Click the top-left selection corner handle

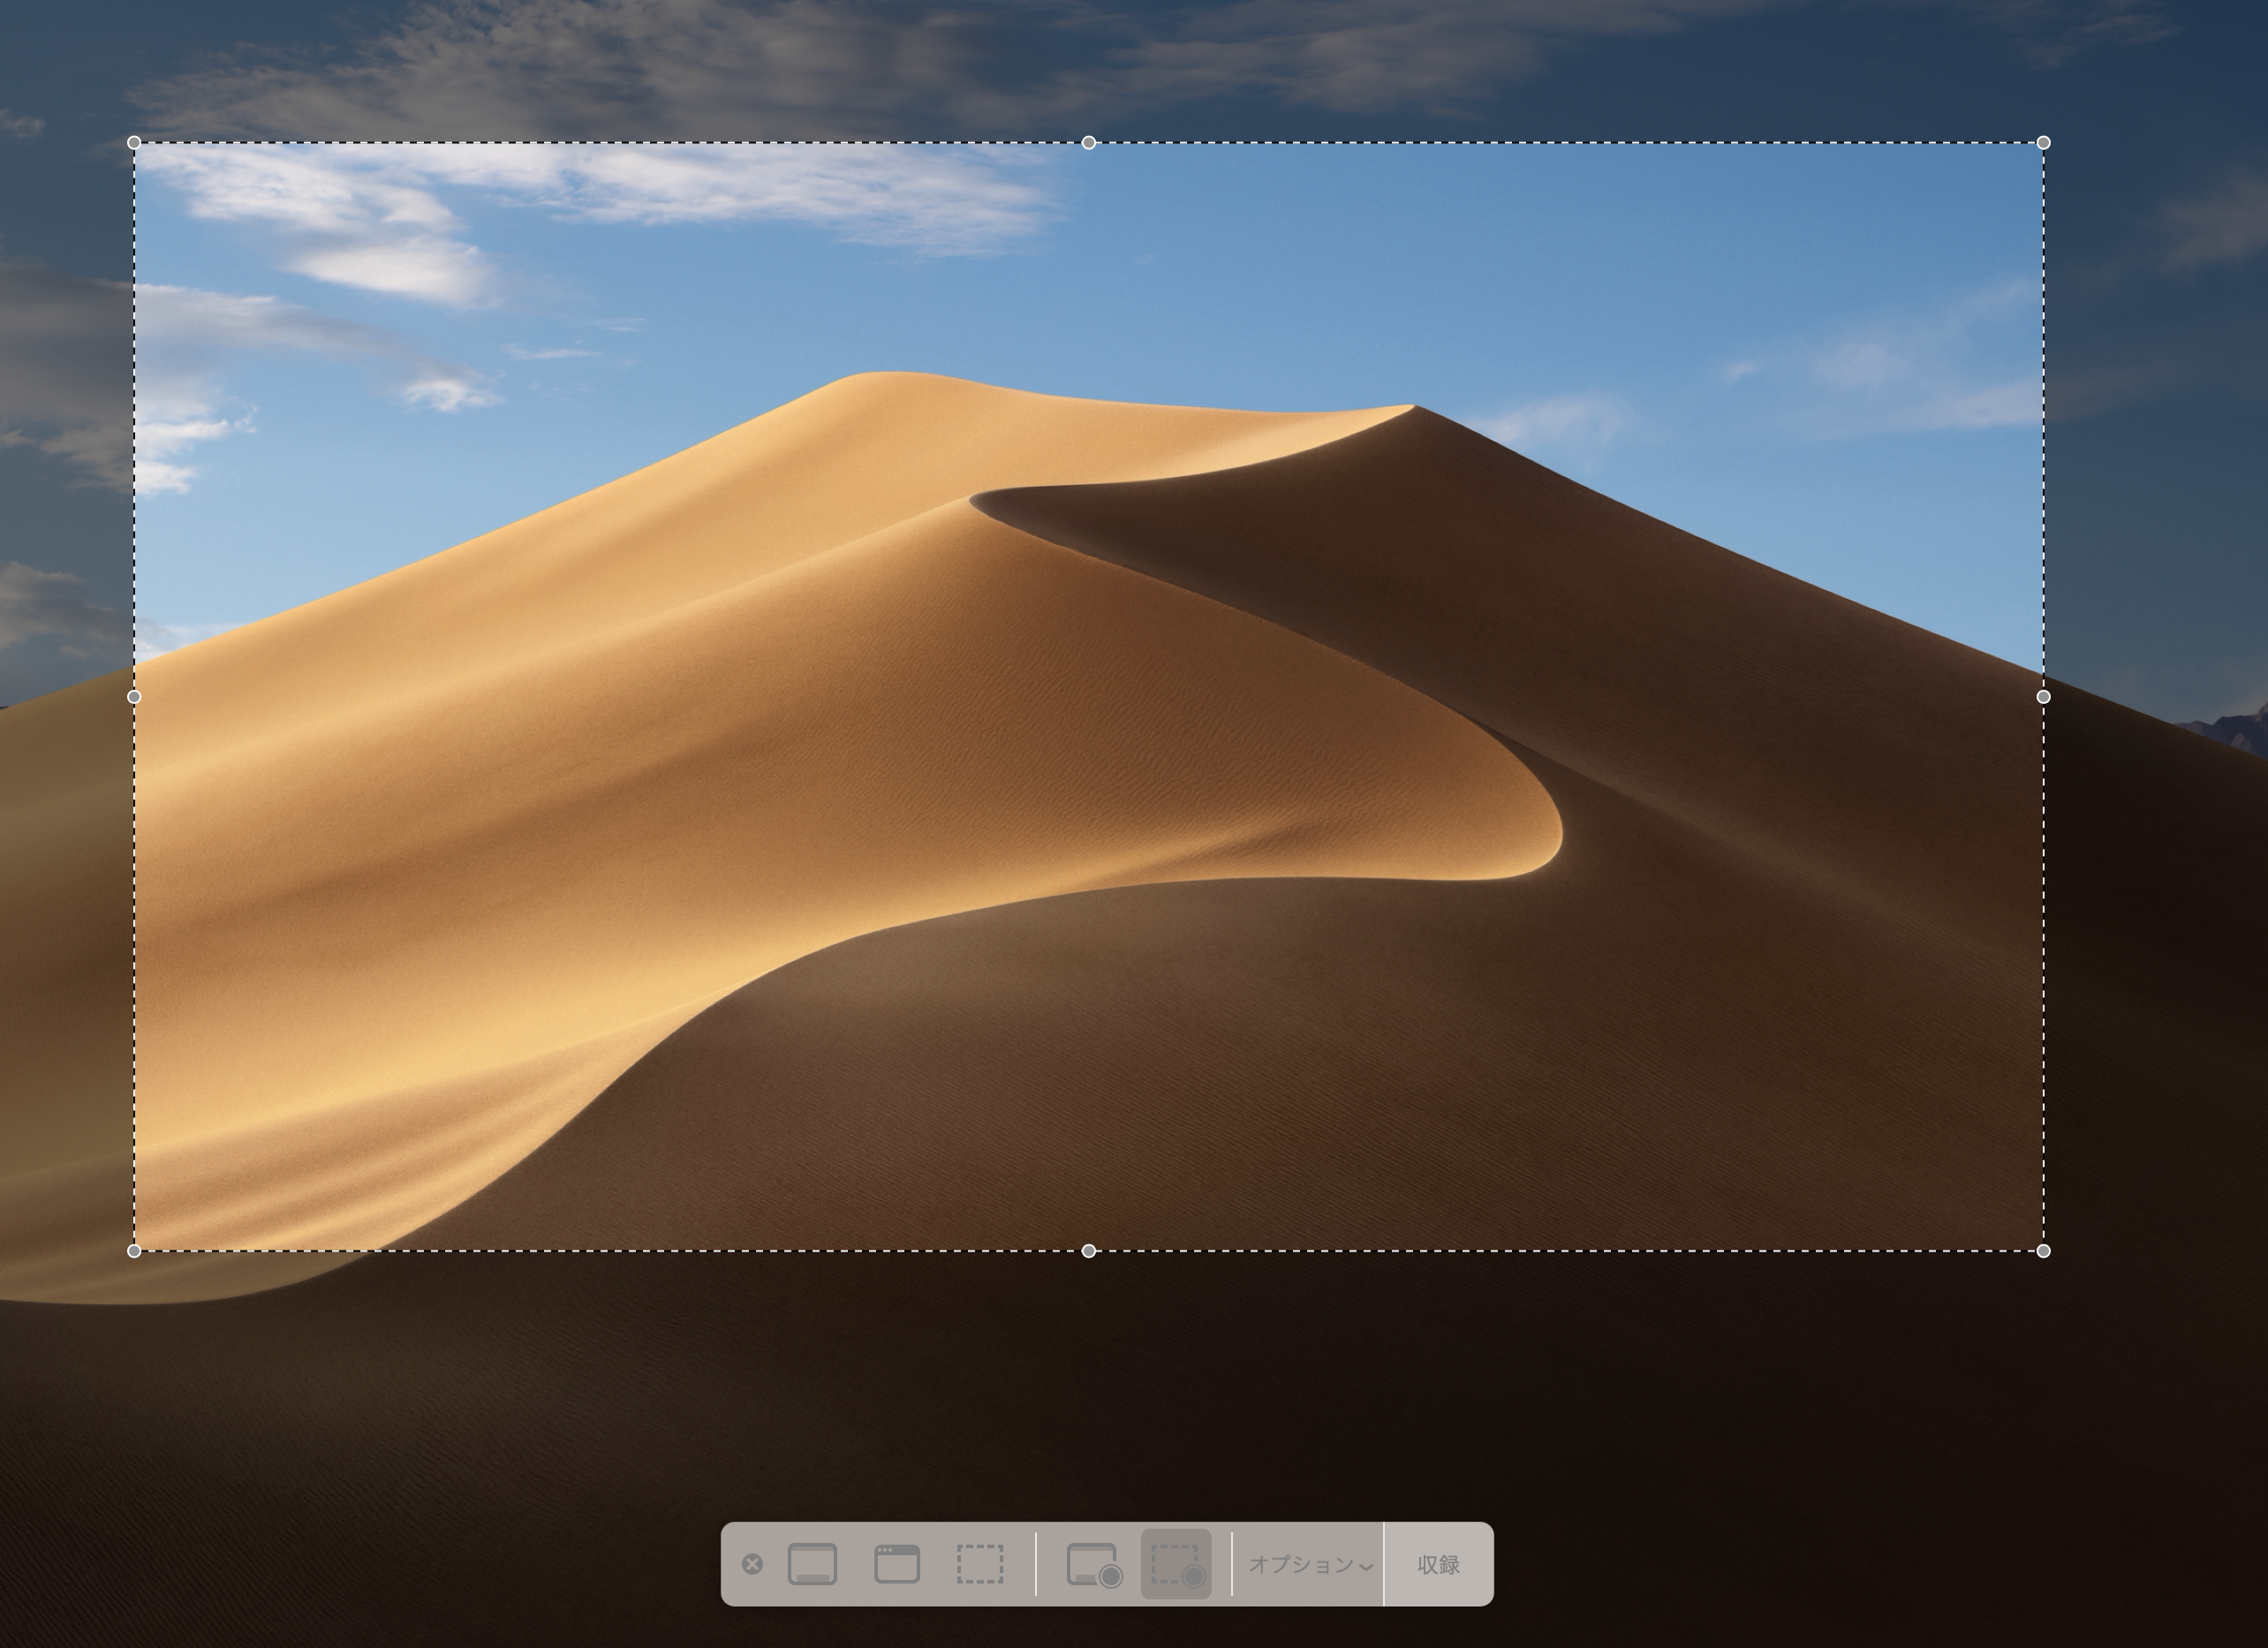click(134, 143)
